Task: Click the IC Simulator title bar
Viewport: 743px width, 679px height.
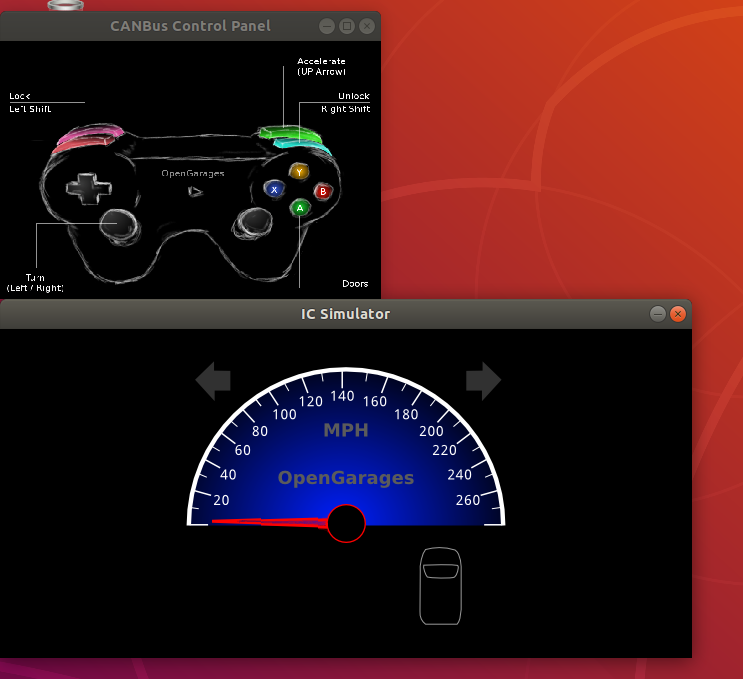Action: pos(345,314)
